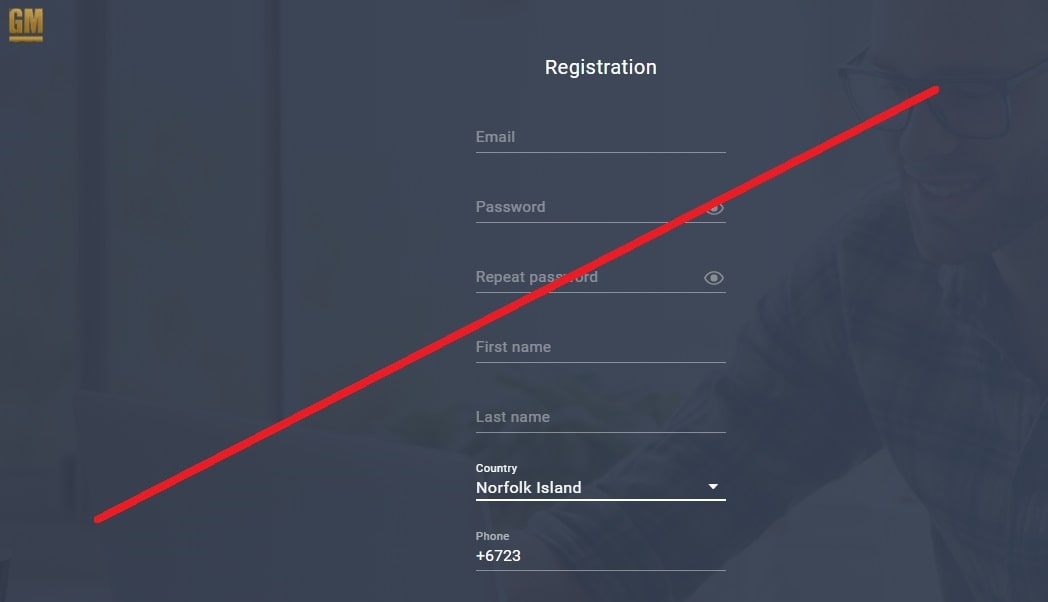Screen dimensions: 1048x602
Task: Show password using the Password eye icon
Action: pos(714,208)
